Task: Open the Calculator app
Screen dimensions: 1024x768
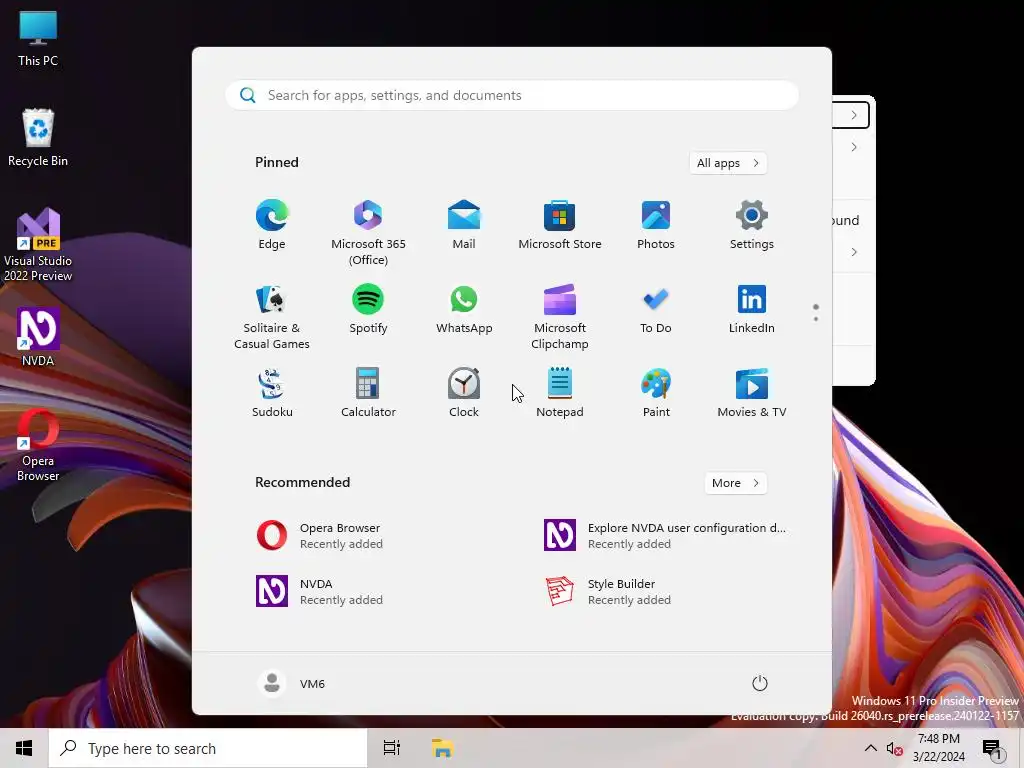Action: [368, 393]
